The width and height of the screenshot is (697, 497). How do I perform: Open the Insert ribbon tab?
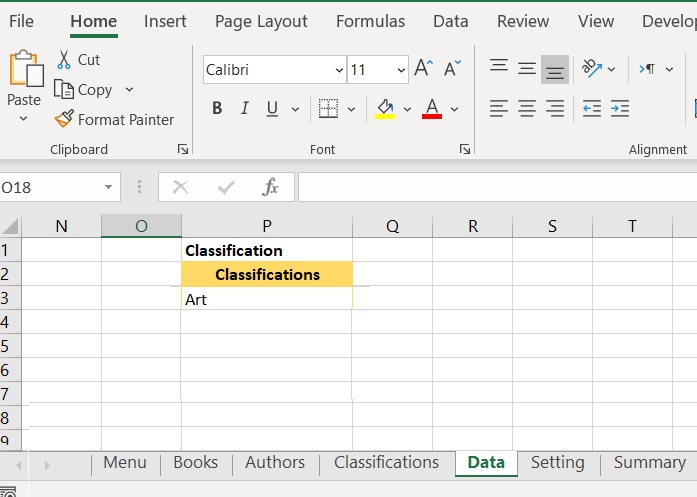click(165, 21)
